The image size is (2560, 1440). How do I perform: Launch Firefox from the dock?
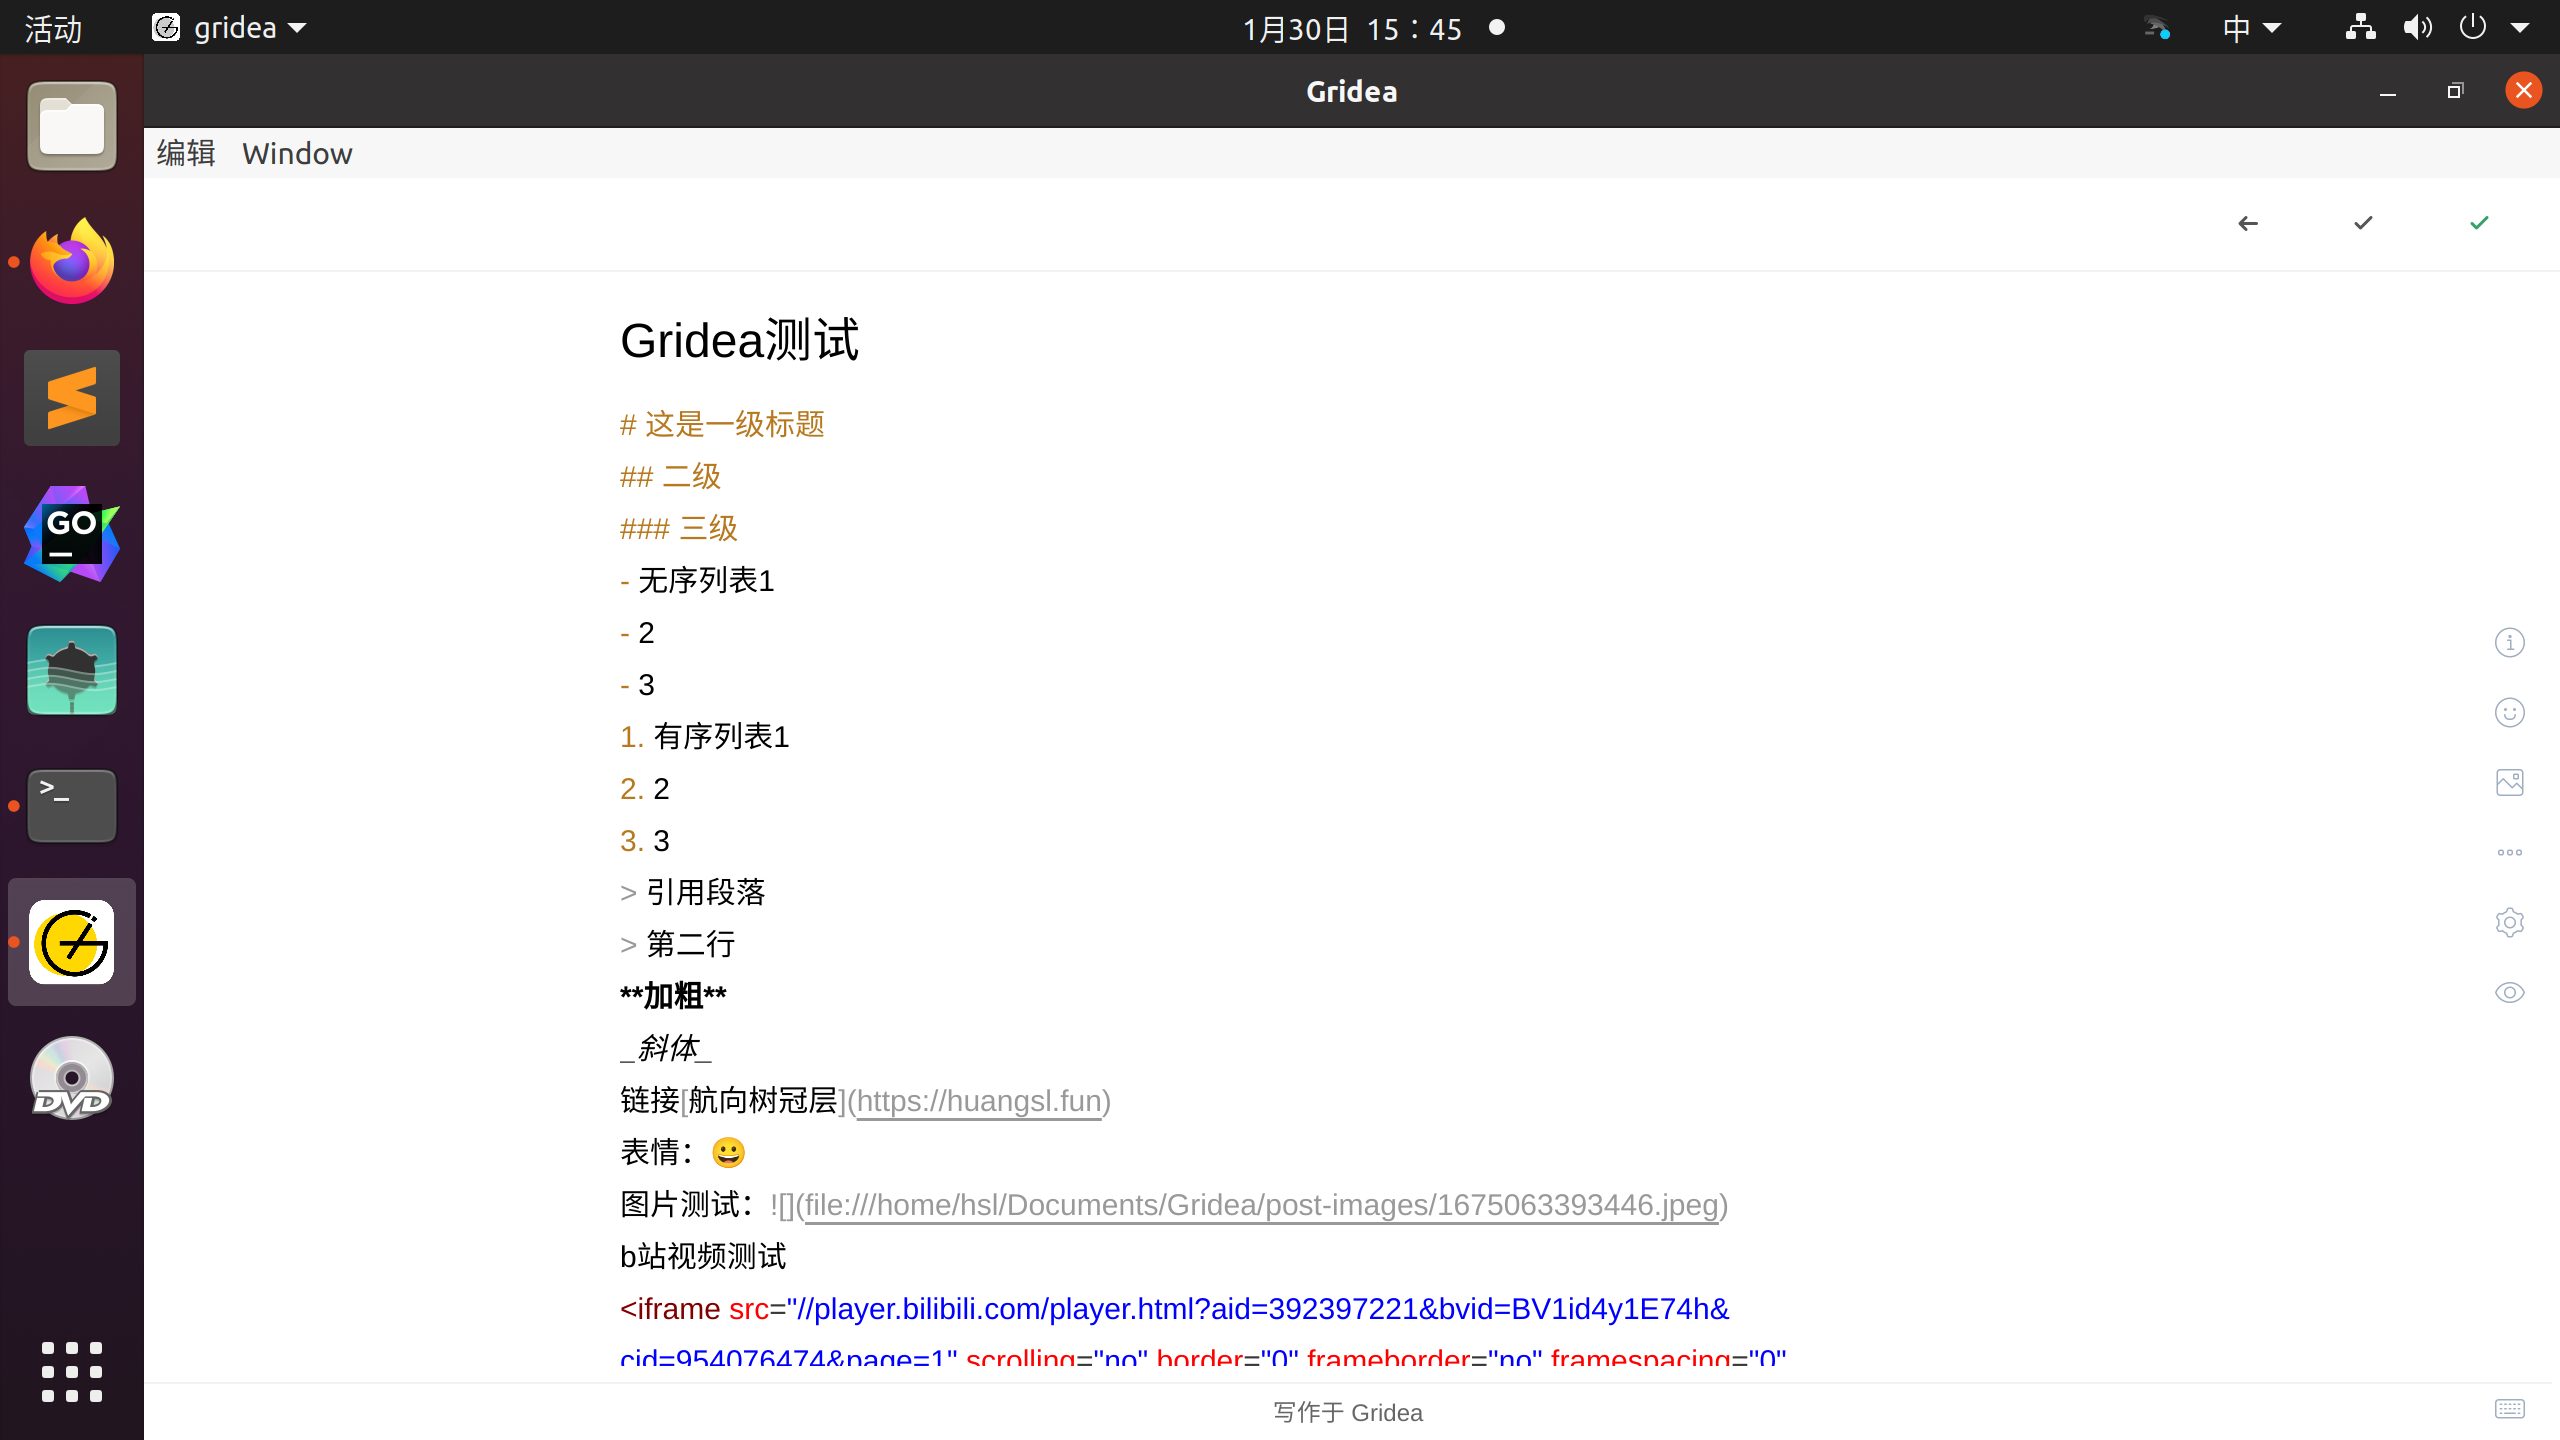[x=71, y=261]
